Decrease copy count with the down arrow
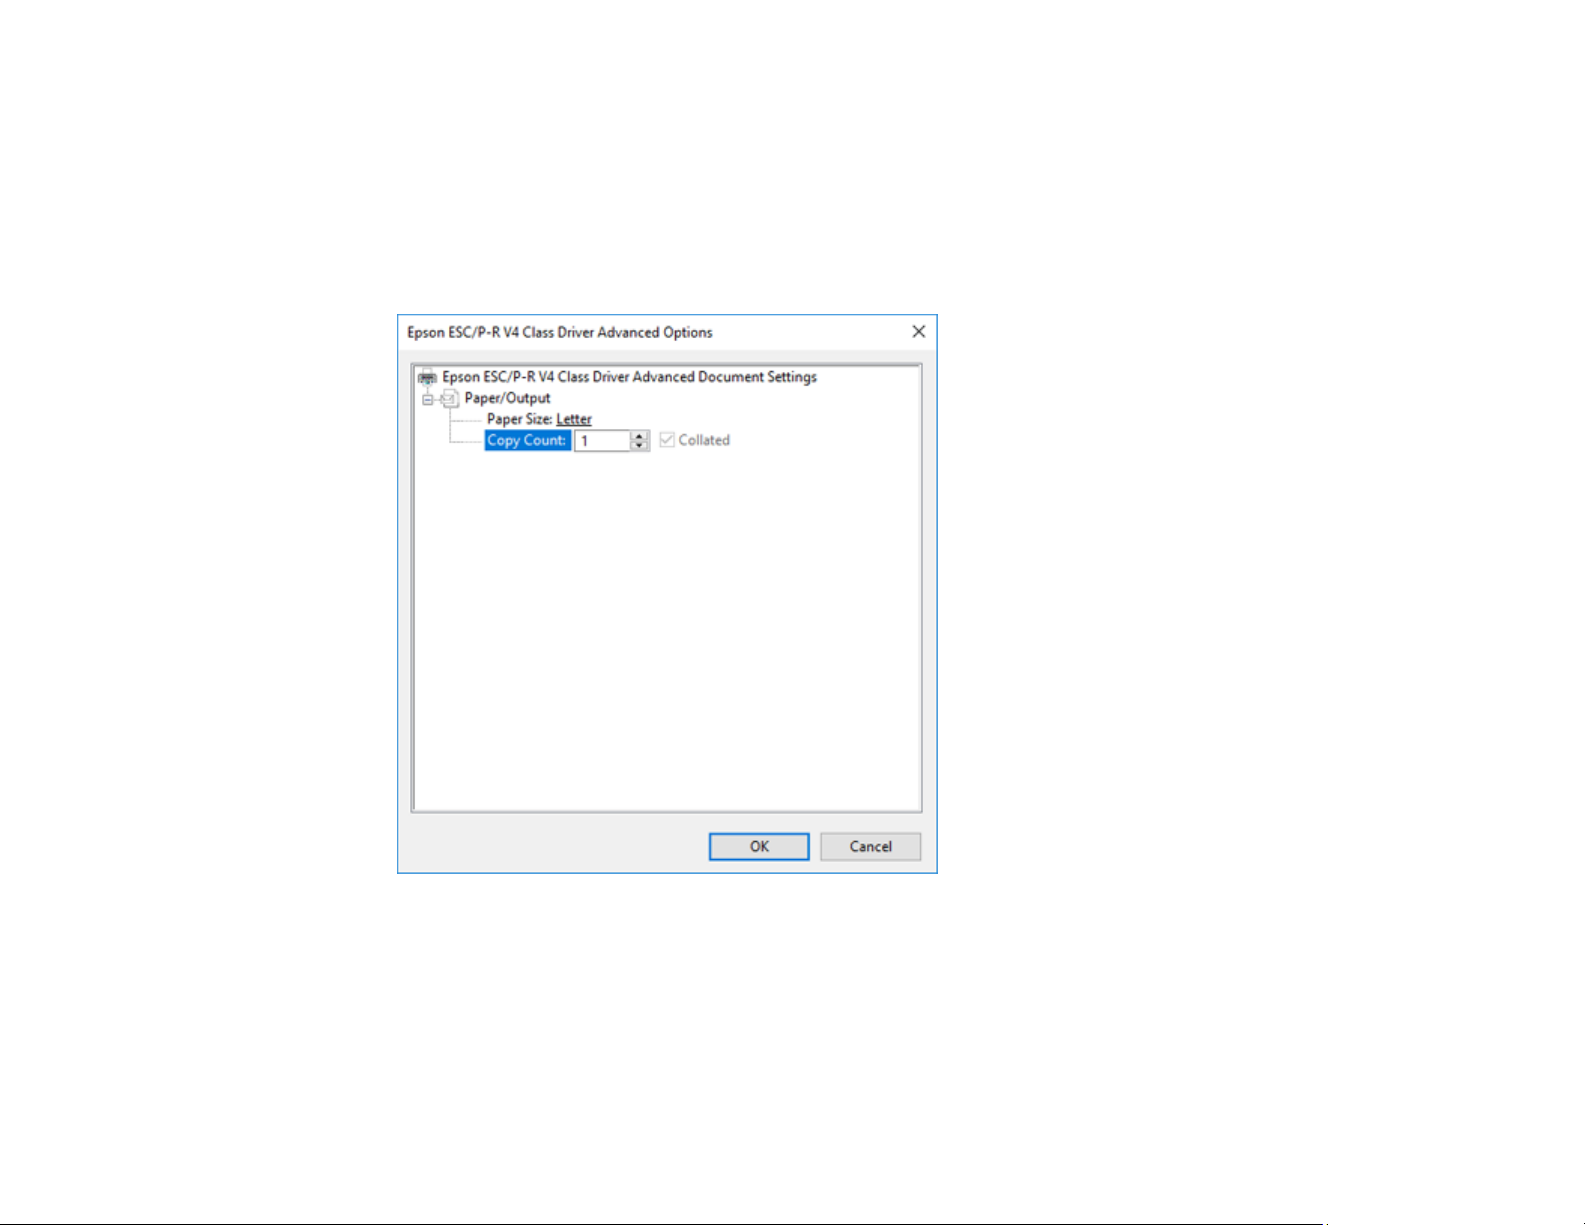 tap(639, 446)
